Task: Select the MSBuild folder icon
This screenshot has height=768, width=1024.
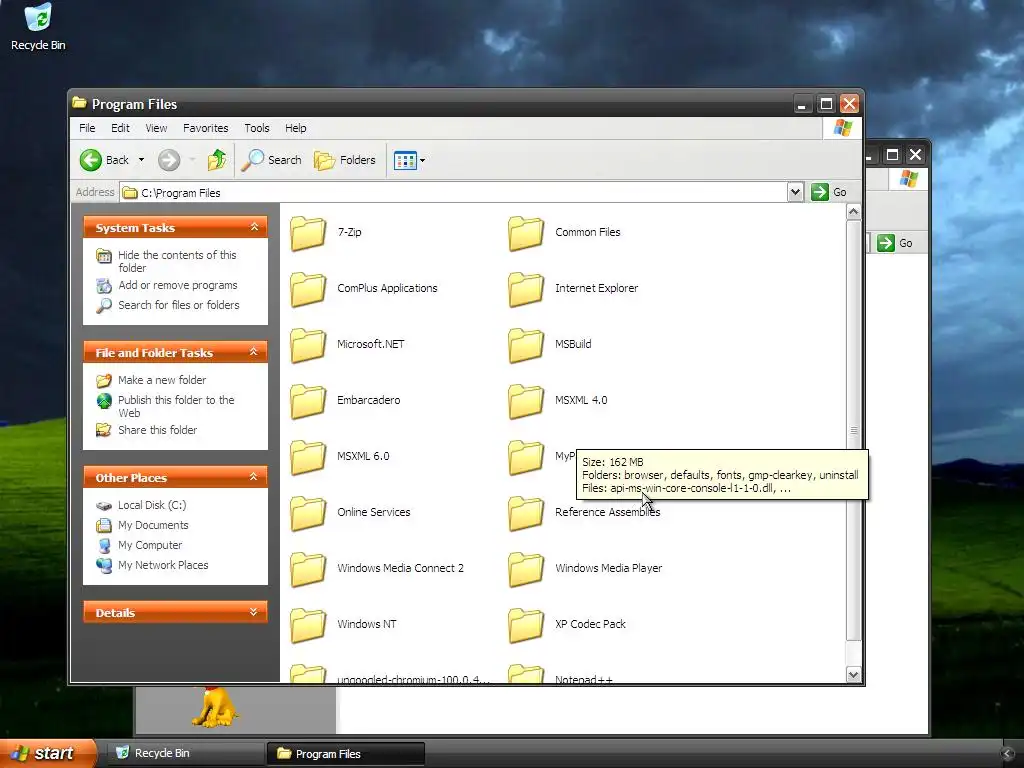Action: pos(526,345)
